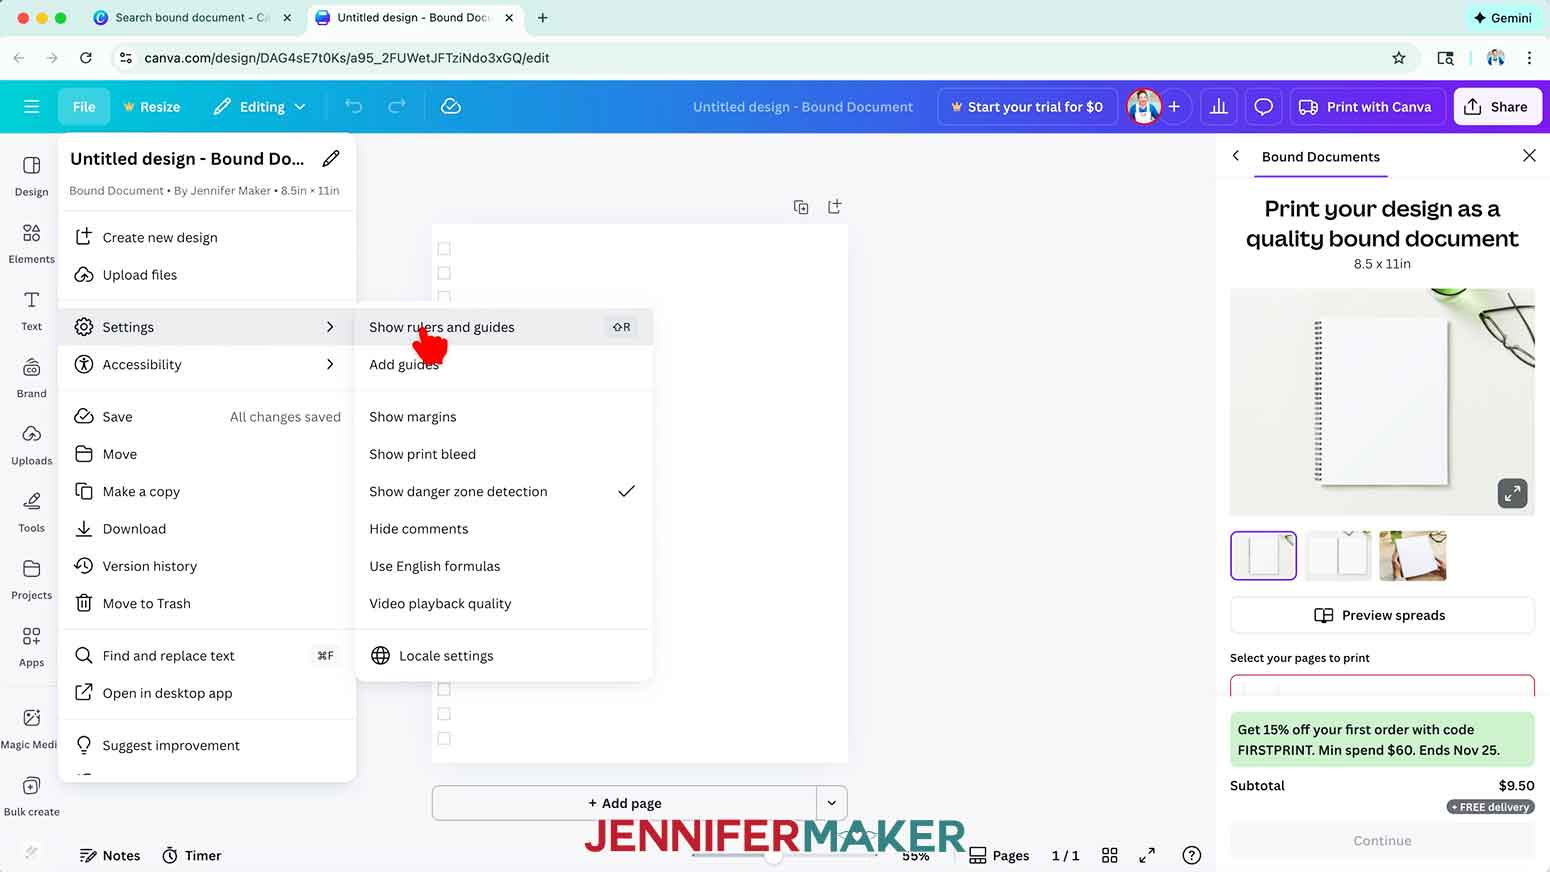Screen dimensions: 1550x872
Task: Open grid view icon in bottom bar
Action: [x=1109, y=855]
